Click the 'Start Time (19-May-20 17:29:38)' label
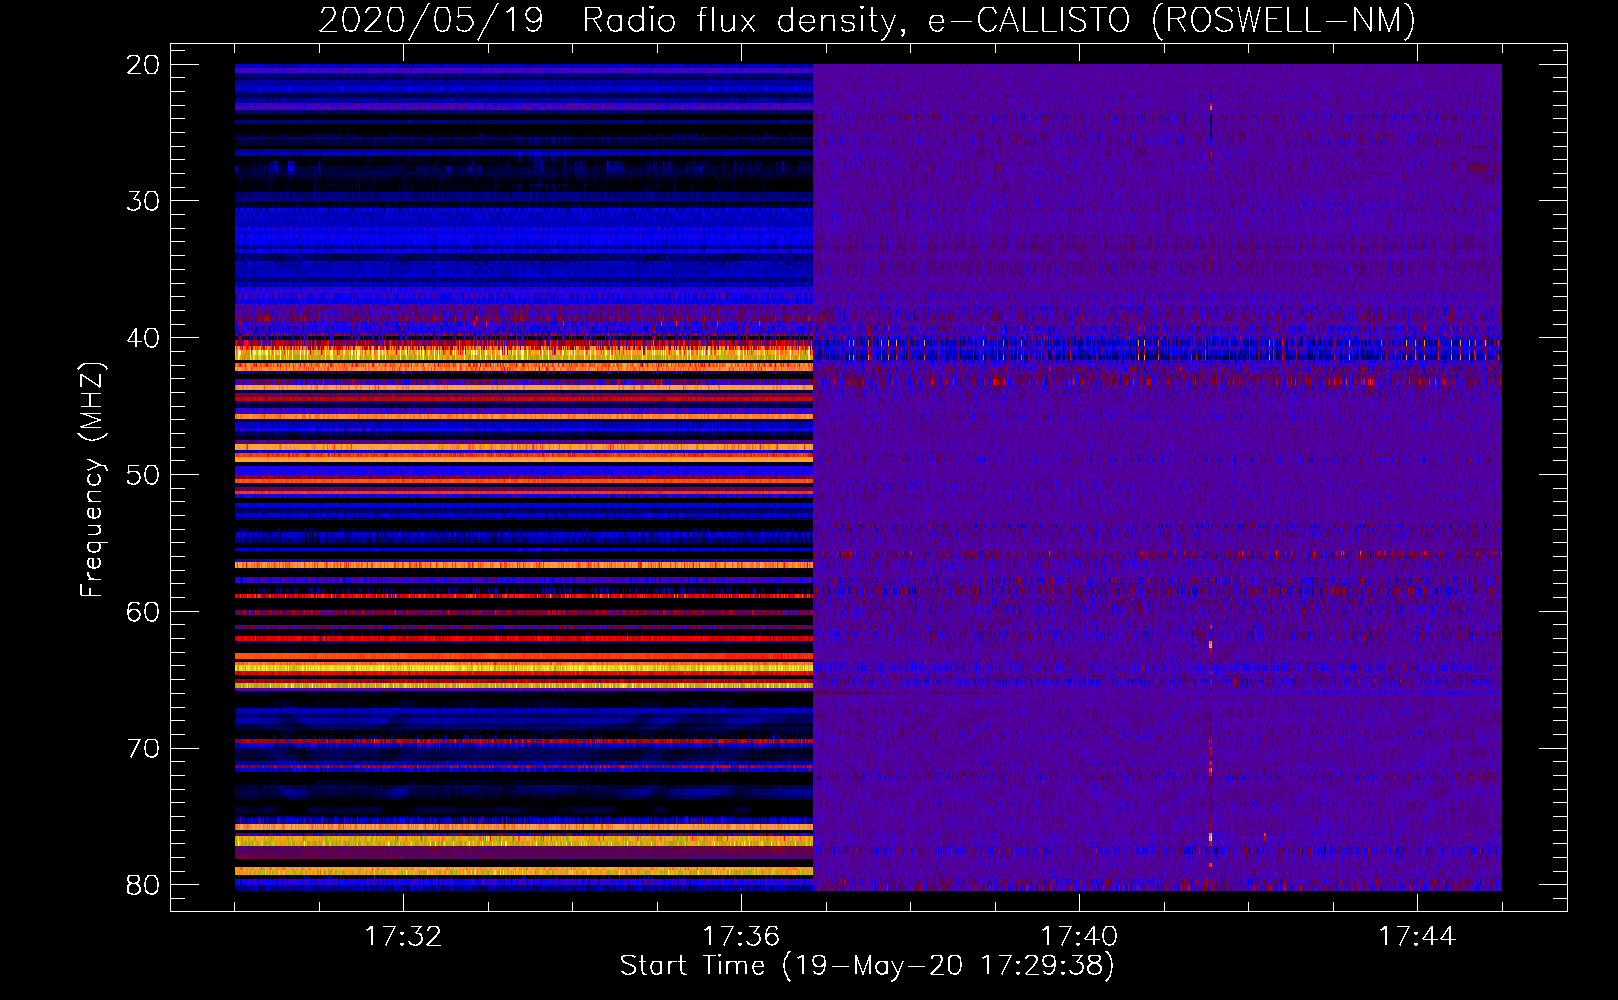Screen dimensions: 1618x1000 click(x=867, y=966)
